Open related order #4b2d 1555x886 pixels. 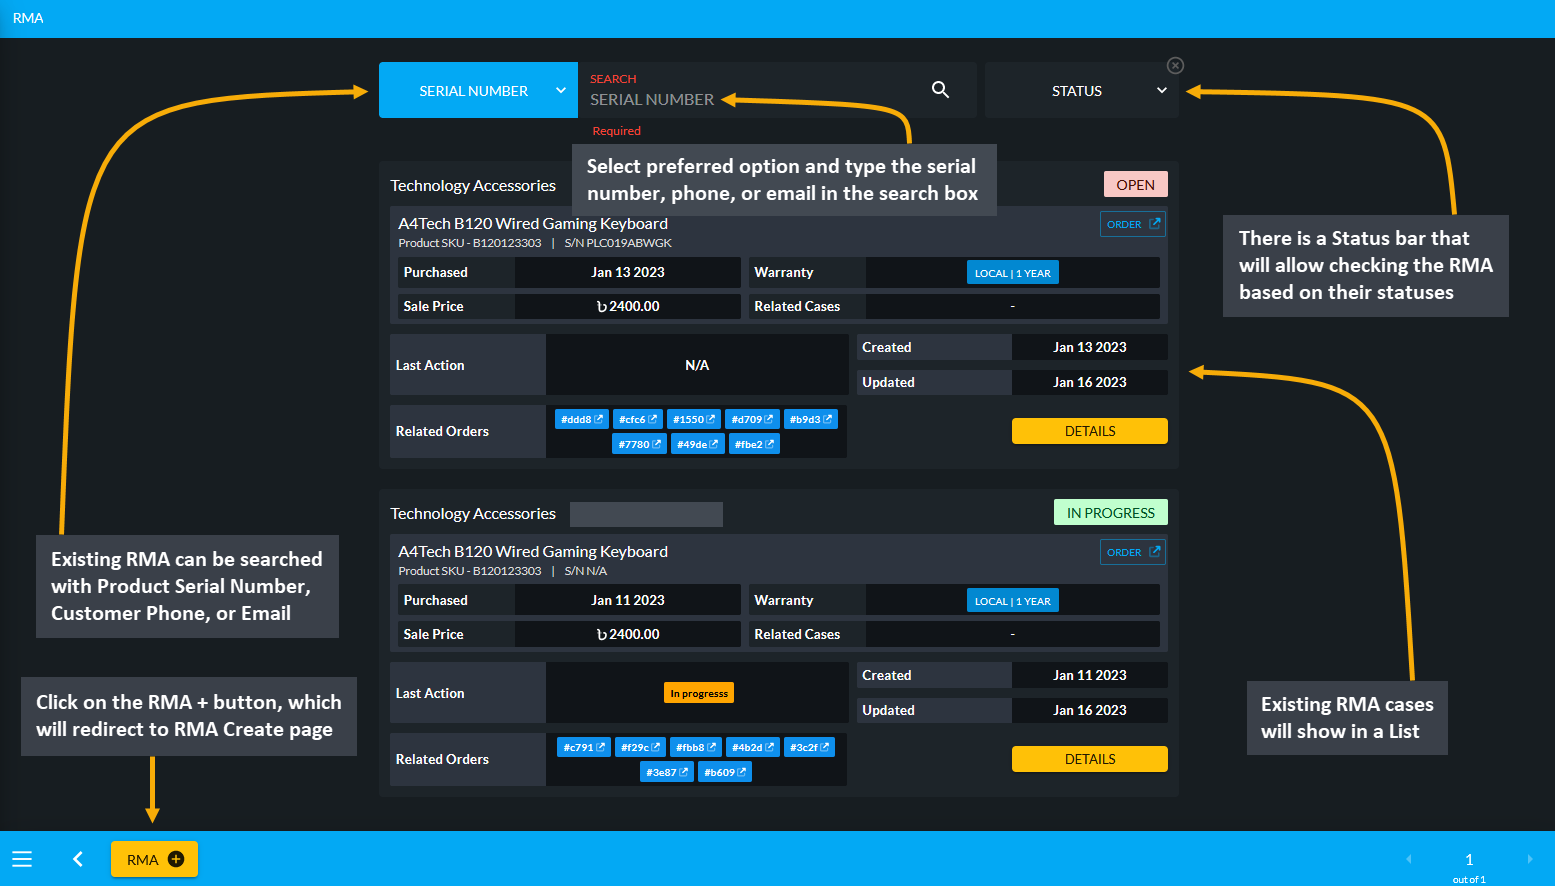point(753,747)
